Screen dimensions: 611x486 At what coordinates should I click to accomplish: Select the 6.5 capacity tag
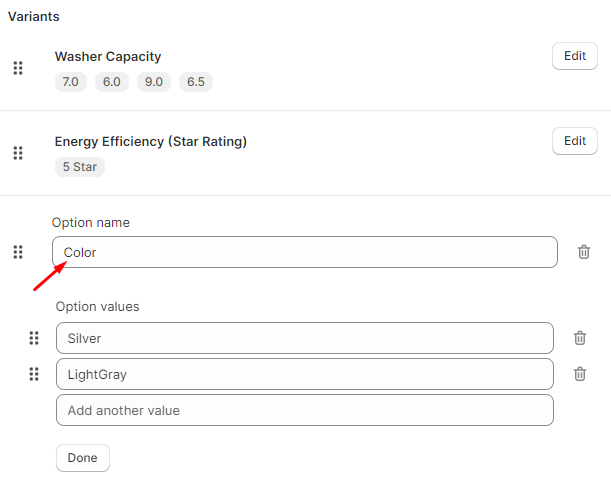click(x=196, y=82)
